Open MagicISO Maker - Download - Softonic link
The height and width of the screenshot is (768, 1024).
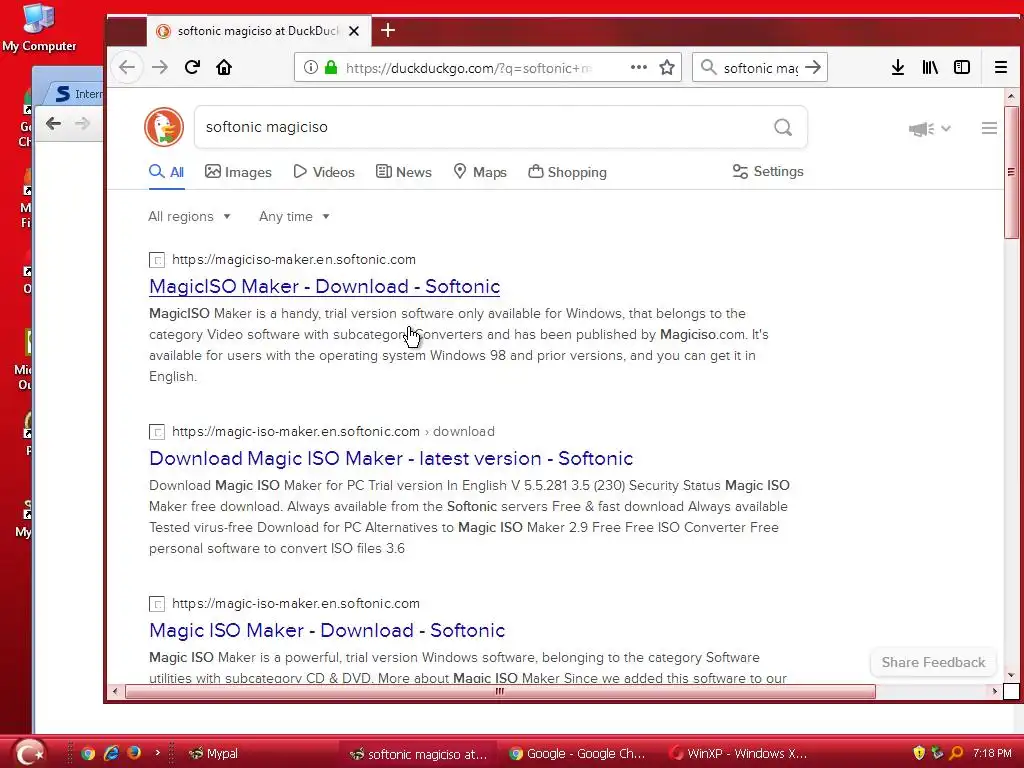point(325,287)
